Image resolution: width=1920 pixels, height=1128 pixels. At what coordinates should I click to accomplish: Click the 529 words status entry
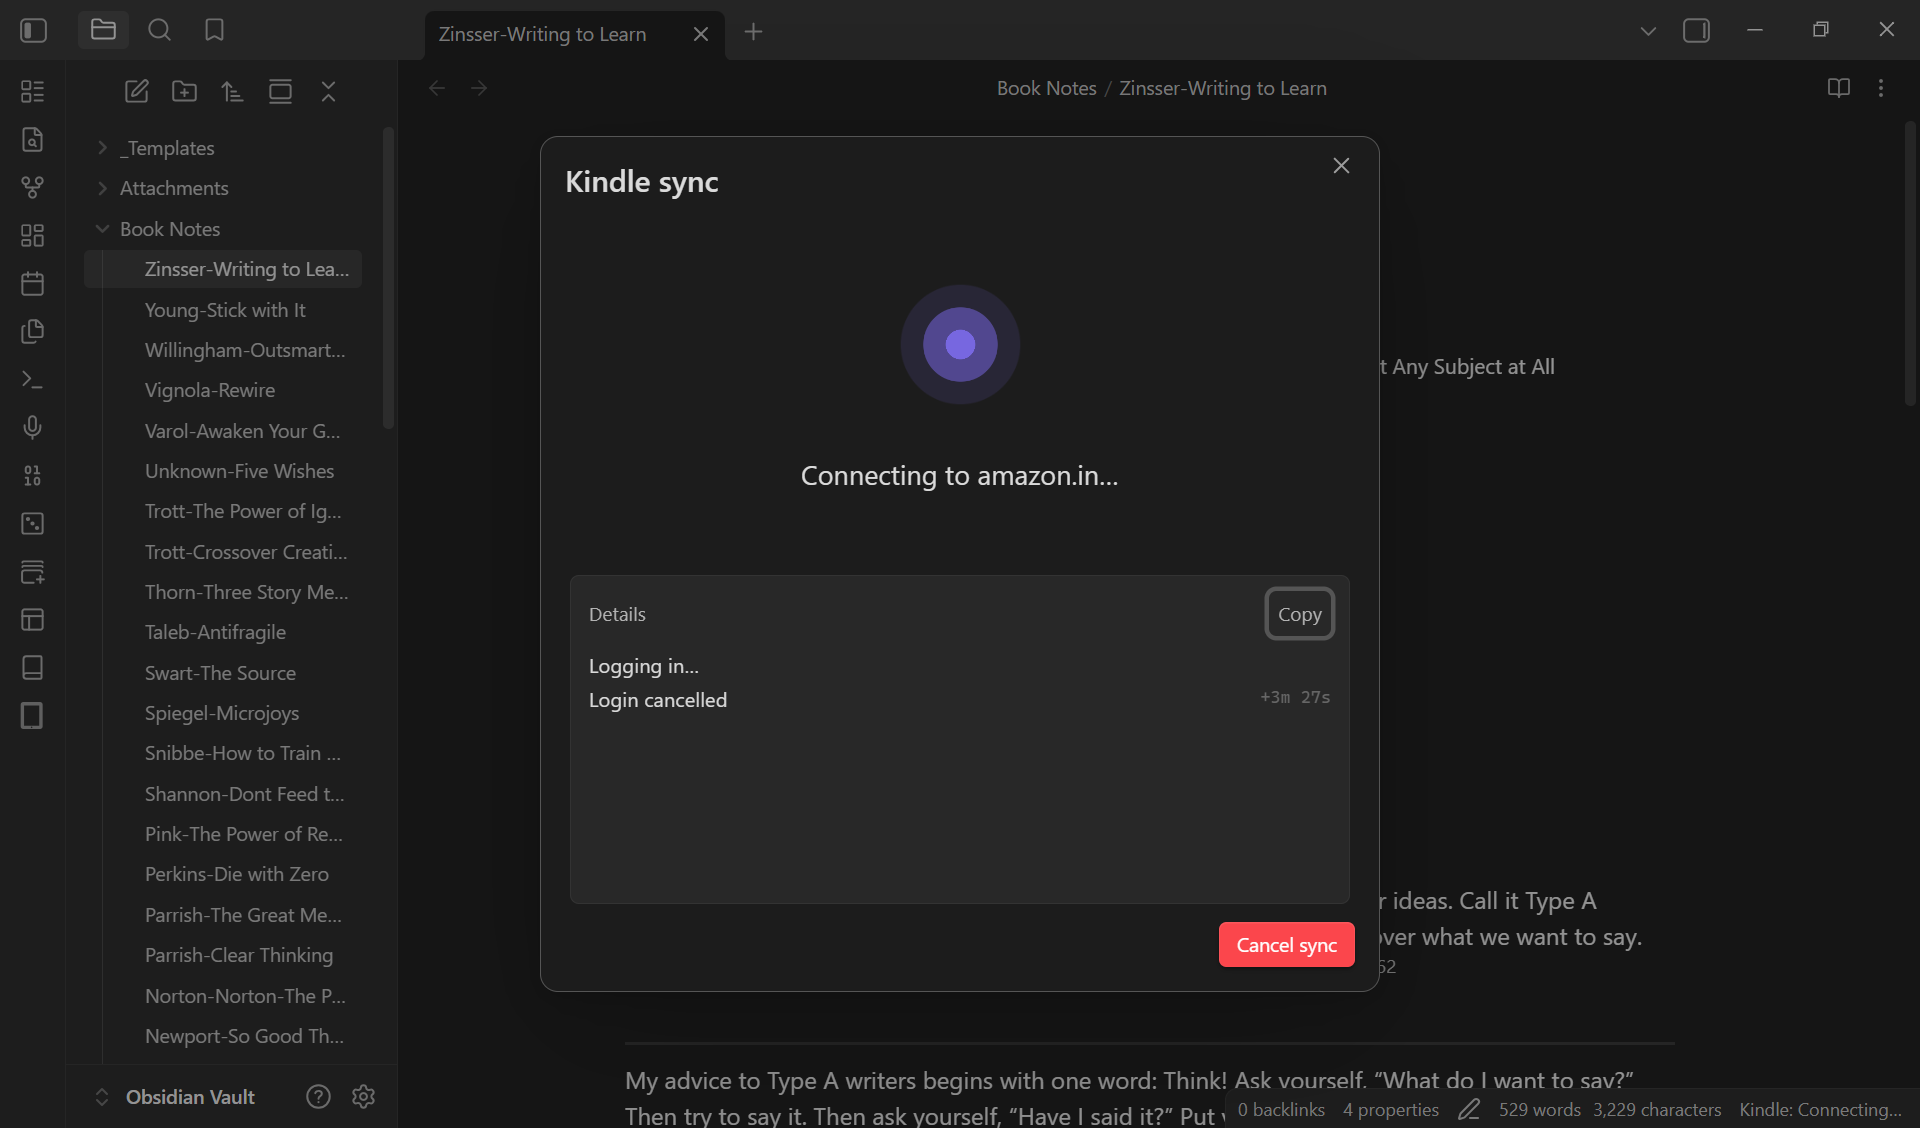1540,1110
